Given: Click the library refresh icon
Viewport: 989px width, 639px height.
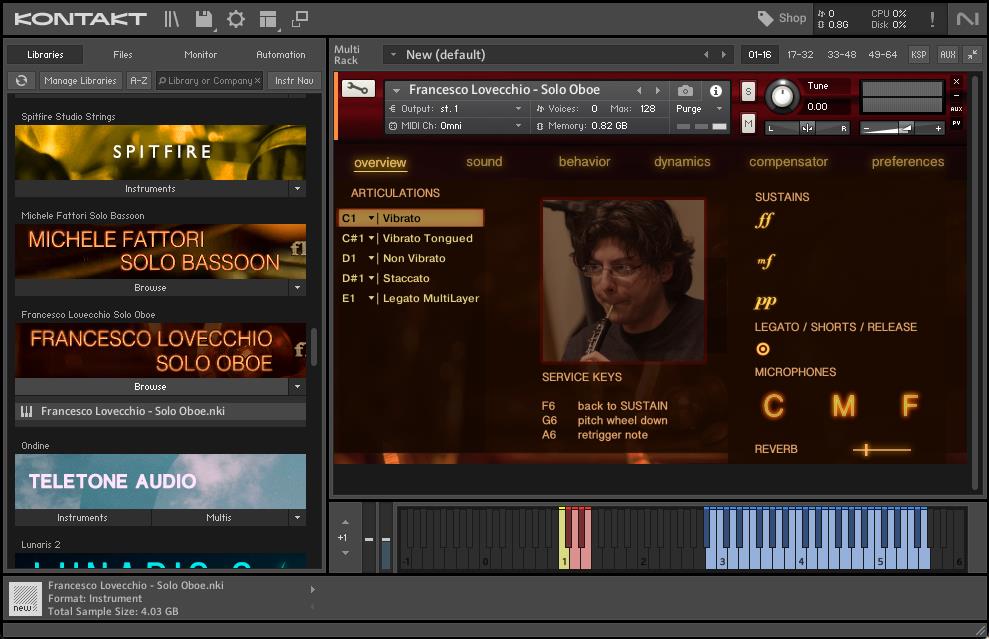Looking at the screenshot, I should pyautogui.click(x=21, y=81).
